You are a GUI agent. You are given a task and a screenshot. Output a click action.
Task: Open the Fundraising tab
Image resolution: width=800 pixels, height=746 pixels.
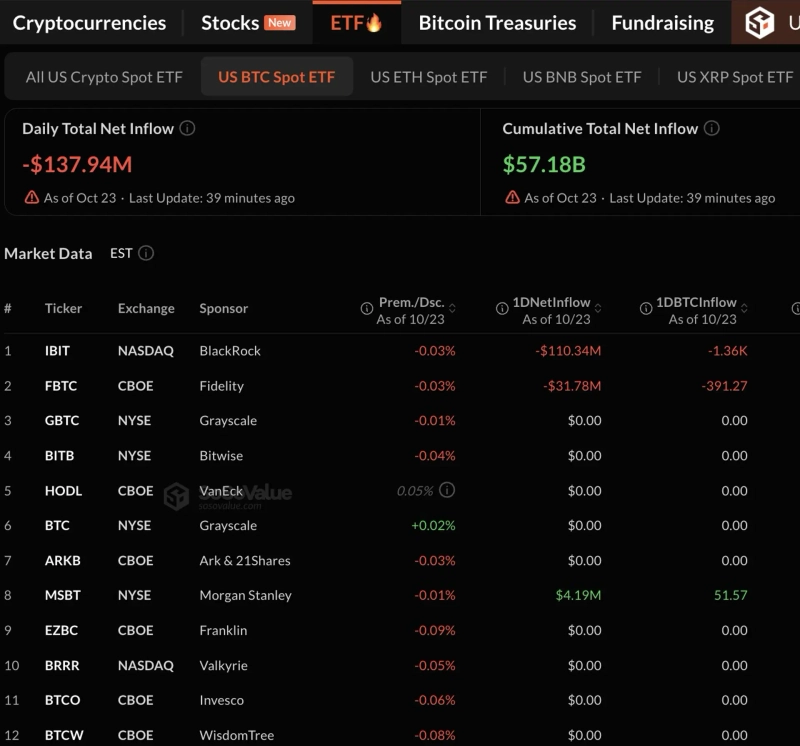[x=663, y=23]
